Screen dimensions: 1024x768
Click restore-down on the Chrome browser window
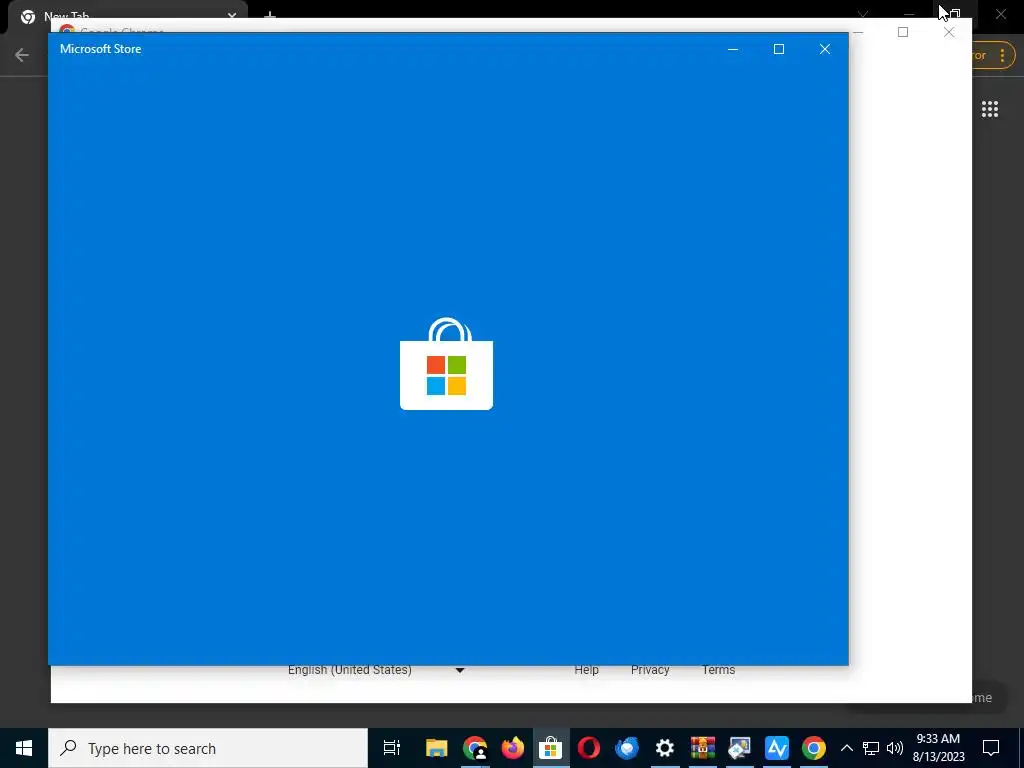tap(955, 14)
